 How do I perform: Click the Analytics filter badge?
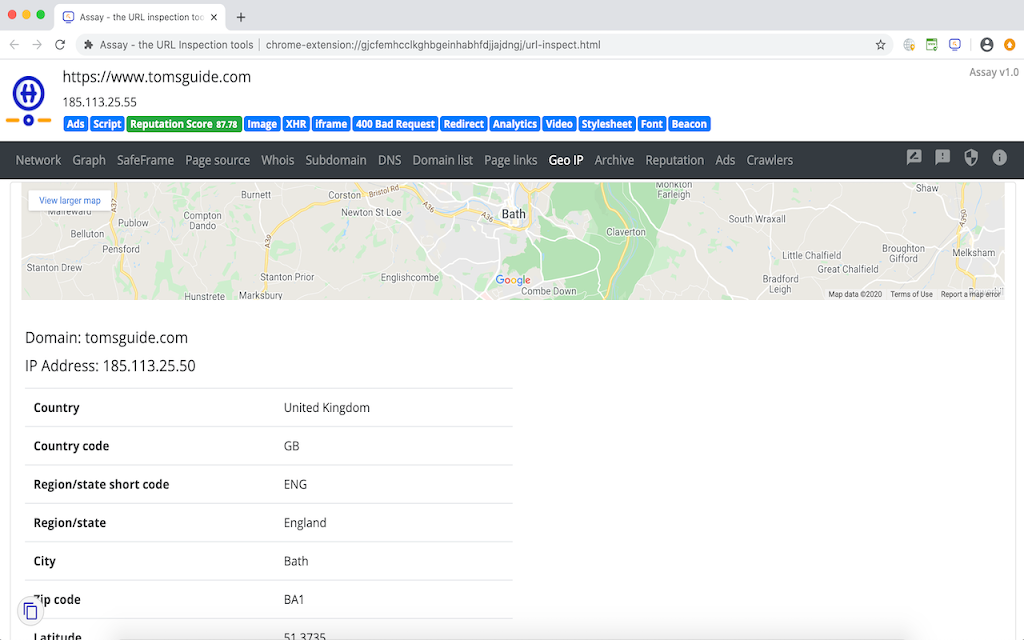515,124
